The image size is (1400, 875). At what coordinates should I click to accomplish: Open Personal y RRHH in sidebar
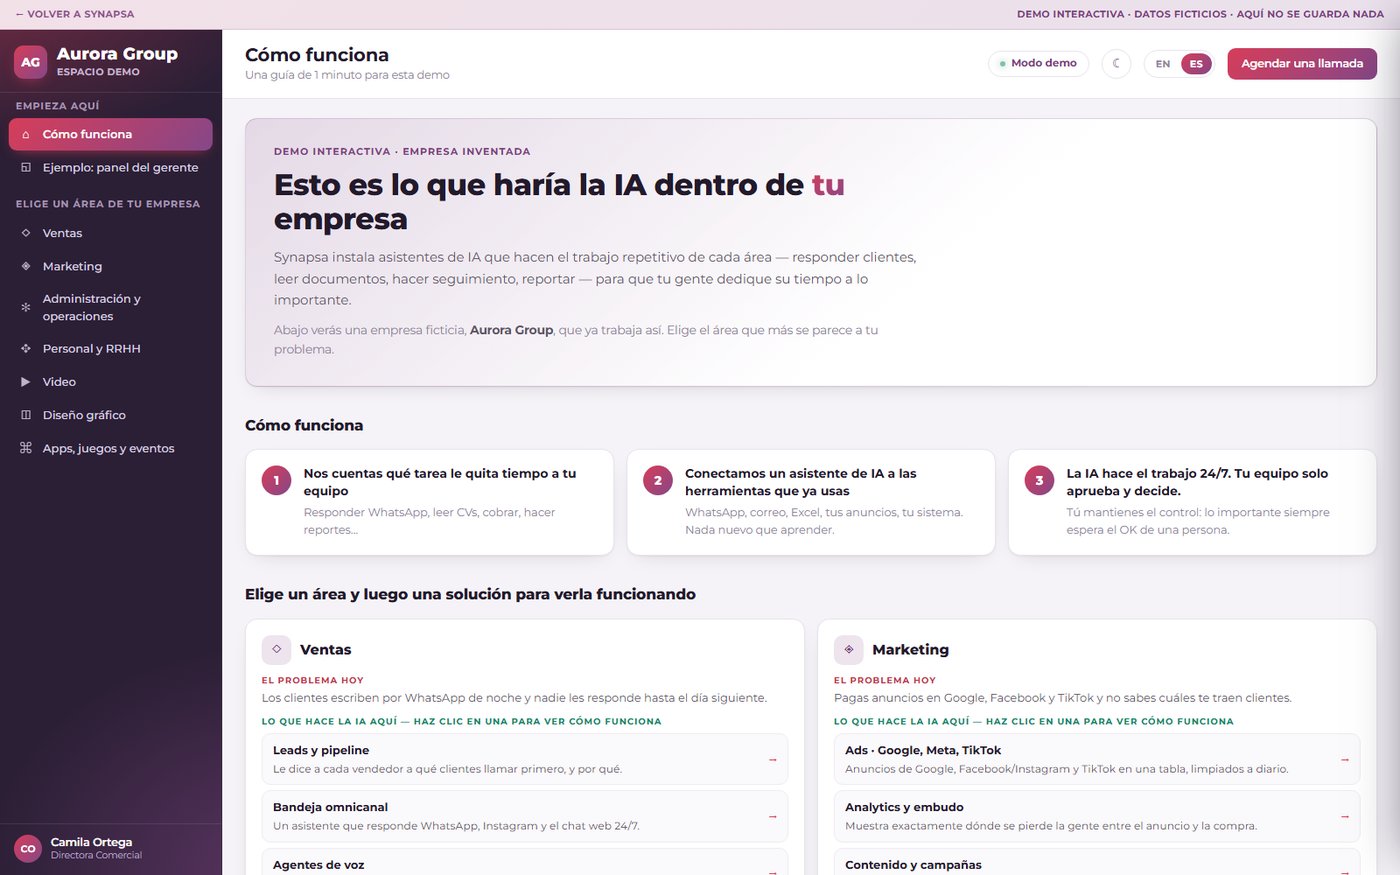[111, 349]
